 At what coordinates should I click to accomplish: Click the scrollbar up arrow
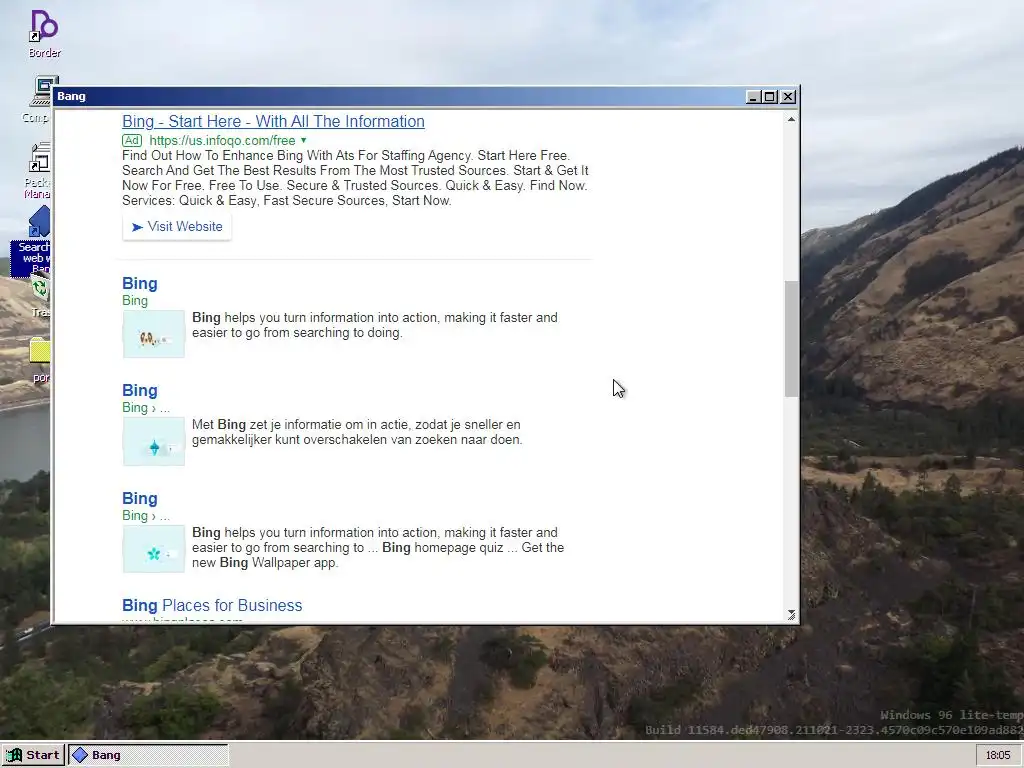[792, 119]
